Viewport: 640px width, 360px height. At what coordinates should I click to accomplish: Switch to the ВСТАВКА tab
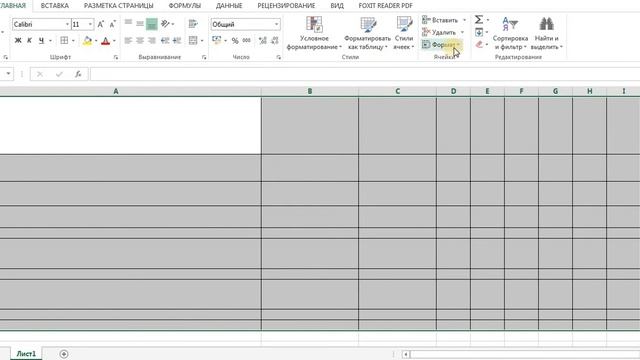coord(55,6)
